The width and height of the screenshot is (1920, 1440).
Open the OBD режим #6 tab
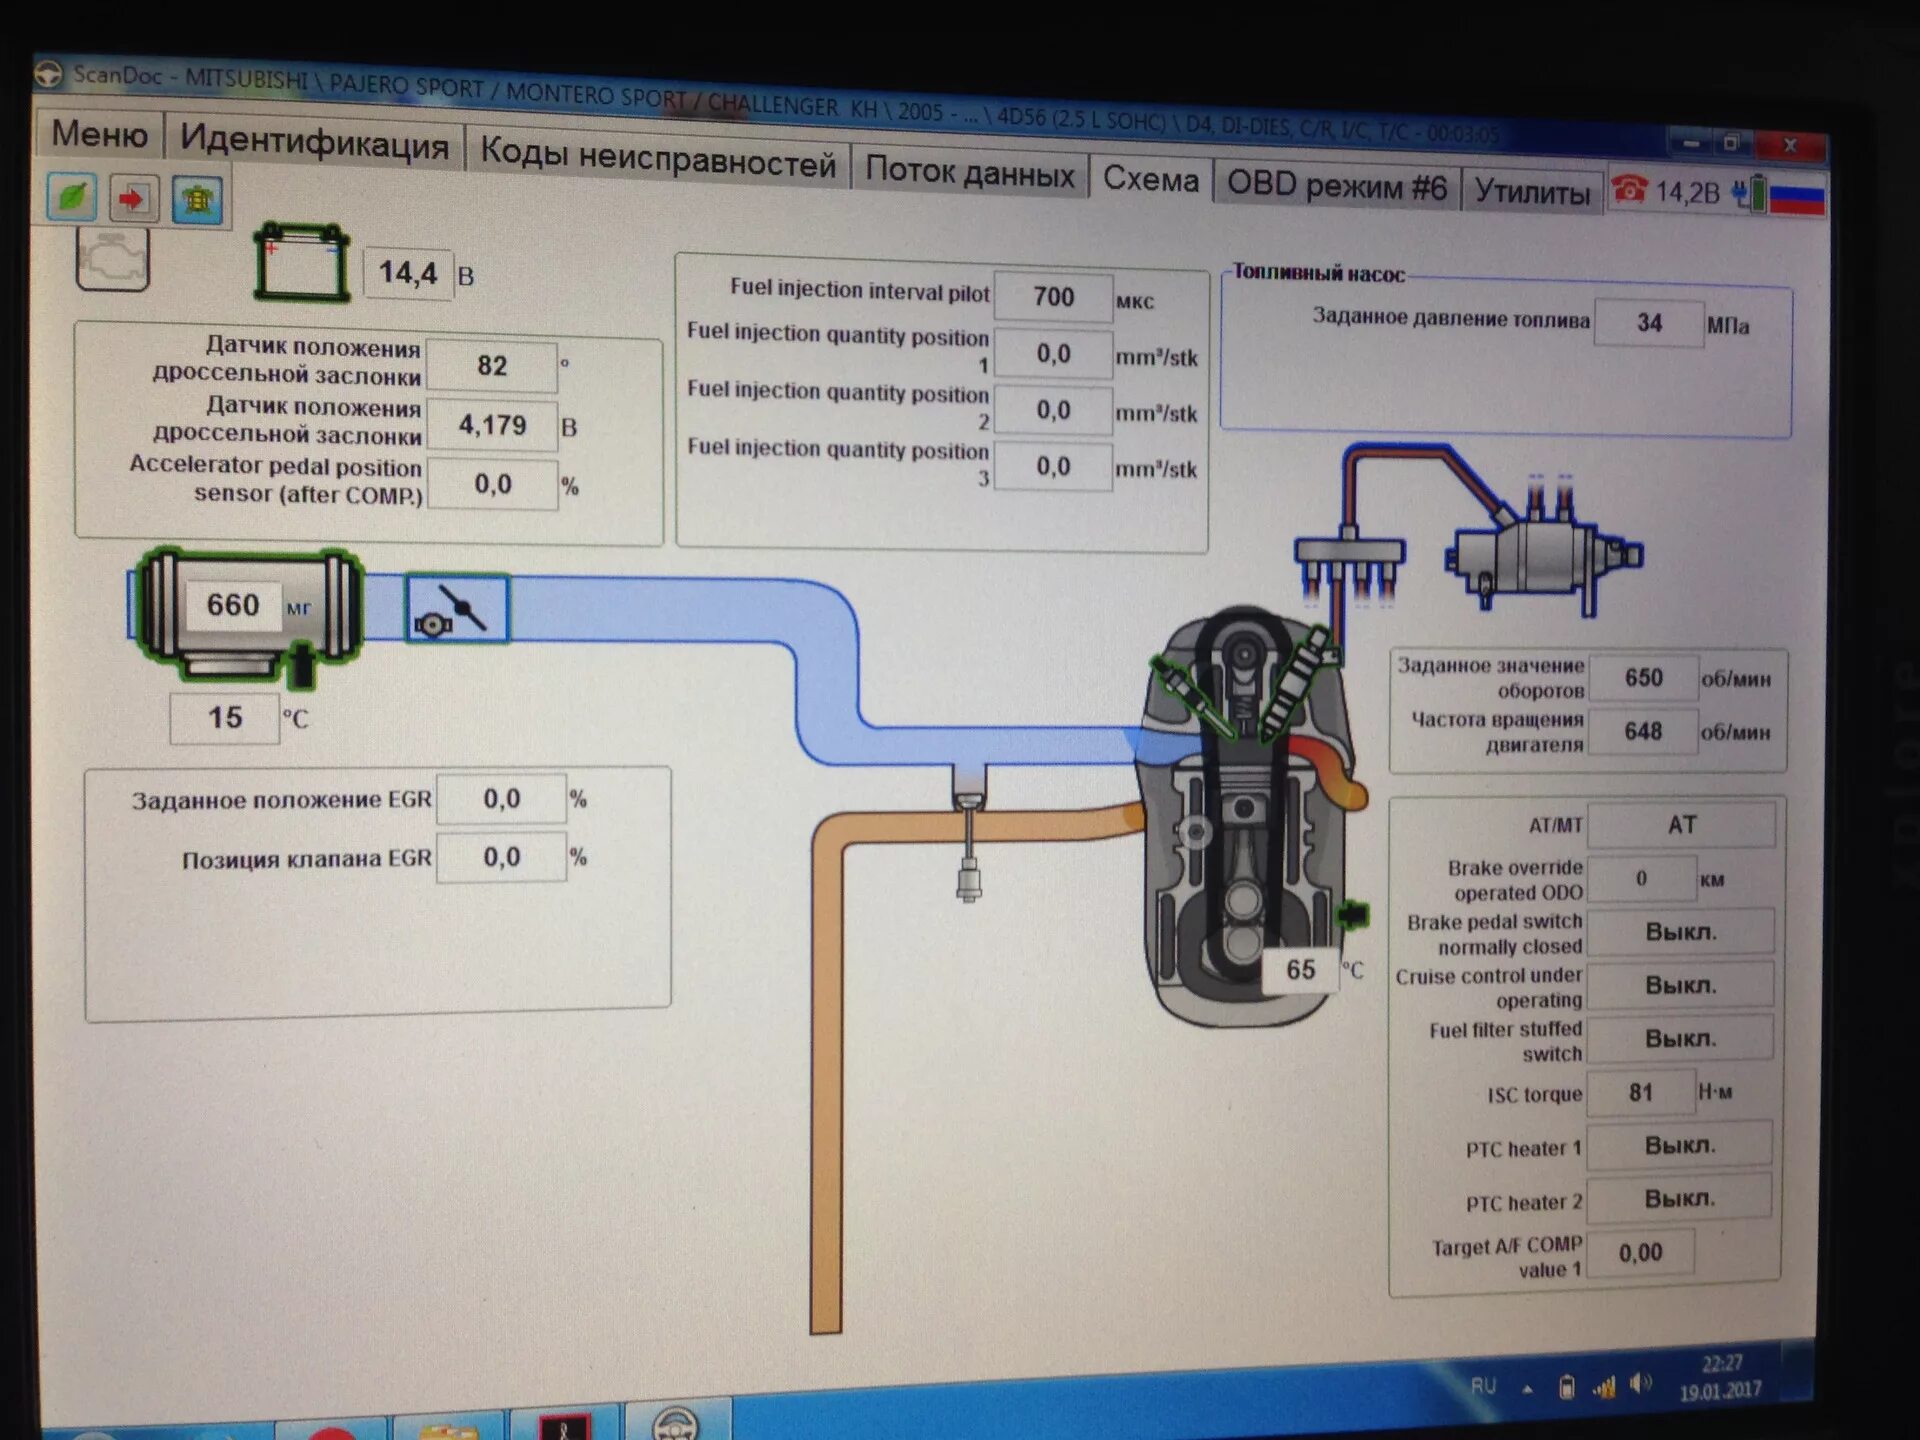[x=1336, y=186]
